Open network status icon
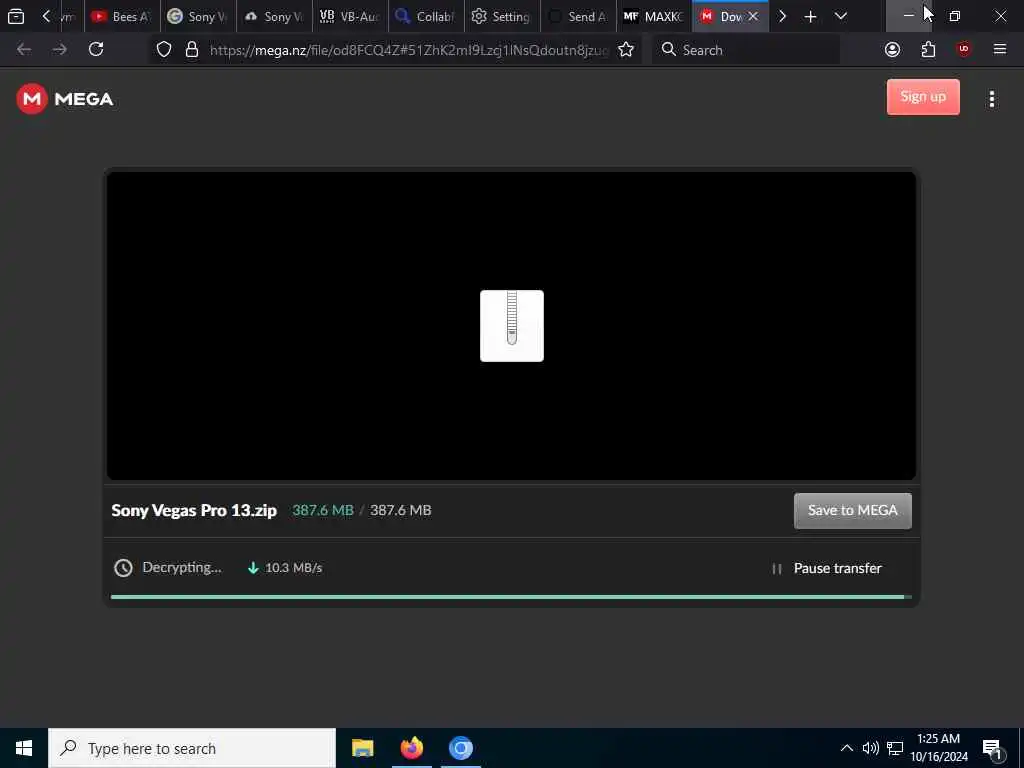The image size is (1024, 768). [895, 748]
